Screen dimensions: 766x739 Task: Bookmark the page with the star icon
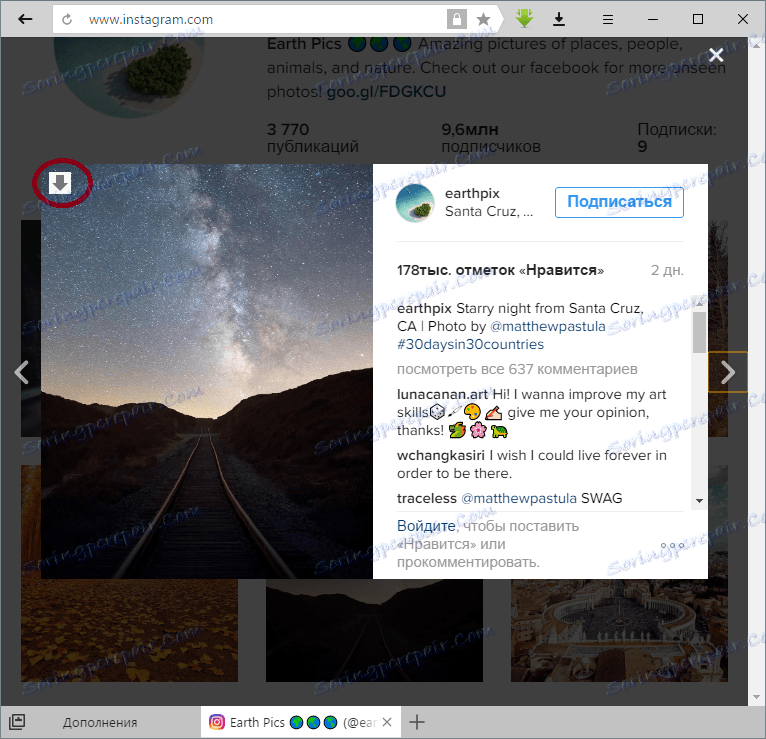tap(483, 20)
